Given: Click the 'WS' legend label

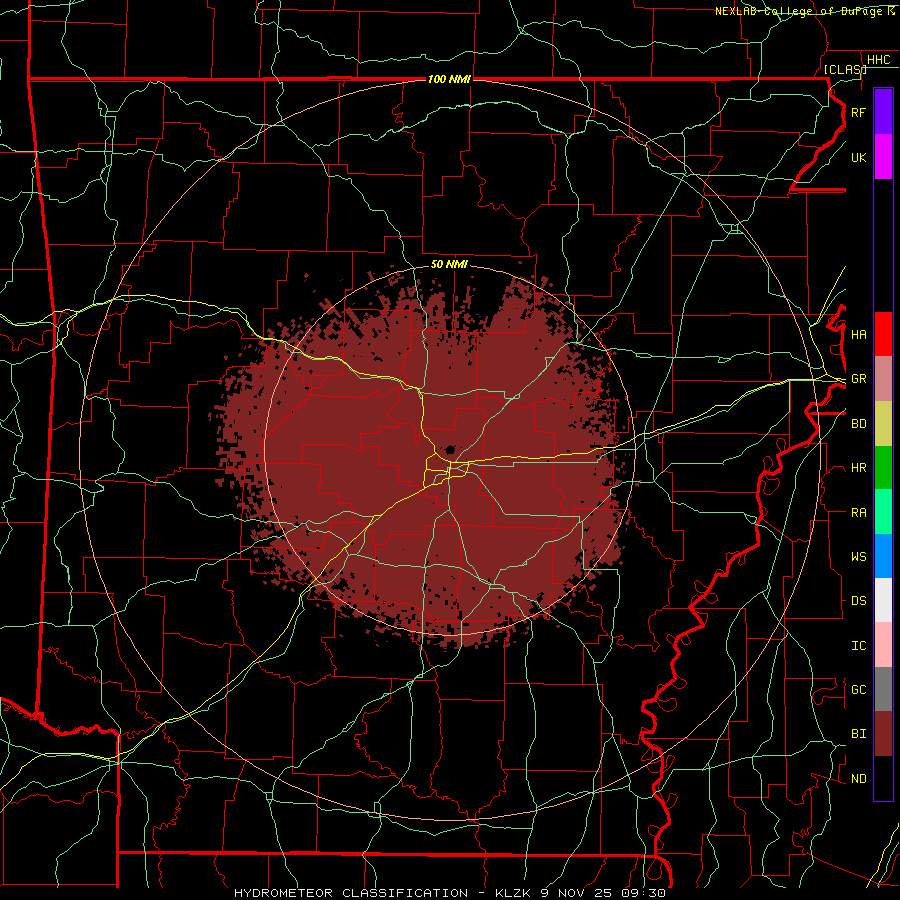Looking at the screenshot, I should point(858,557).
